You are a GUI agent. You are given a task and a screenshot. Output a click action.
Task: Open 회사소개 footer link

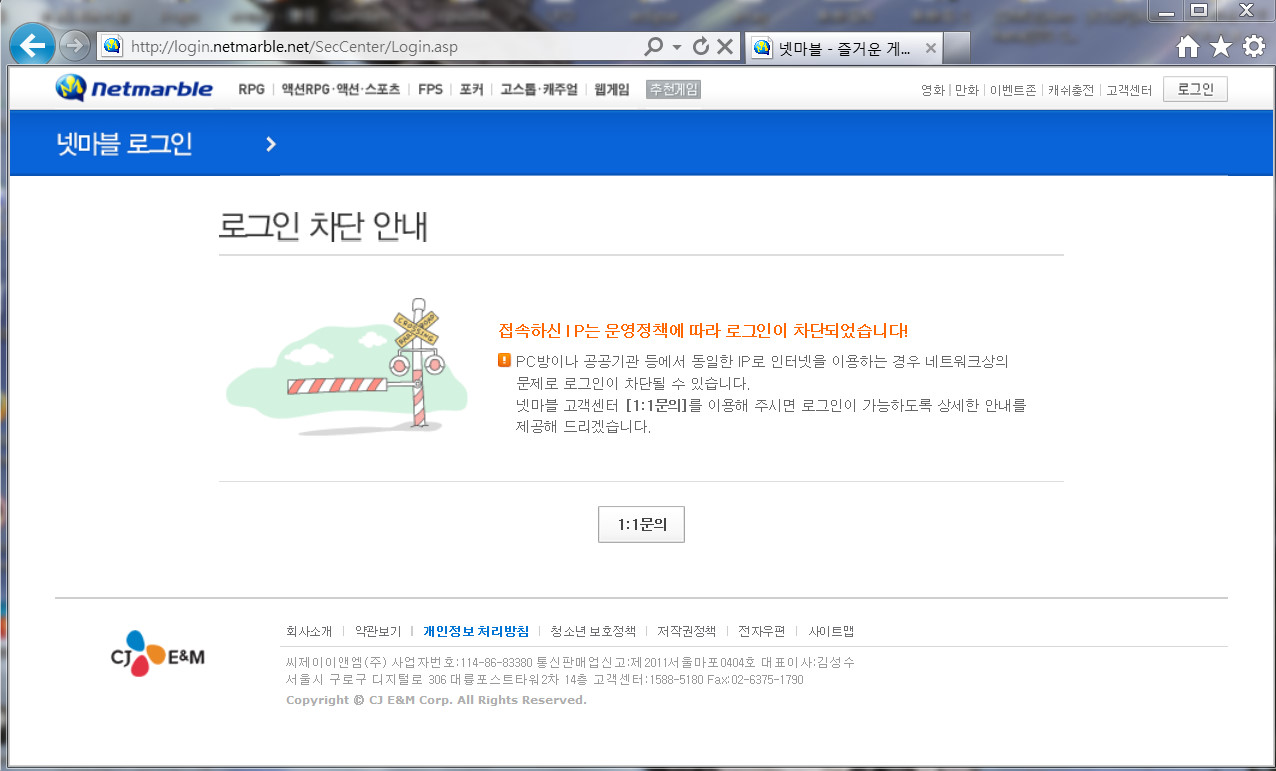[308, 631]
